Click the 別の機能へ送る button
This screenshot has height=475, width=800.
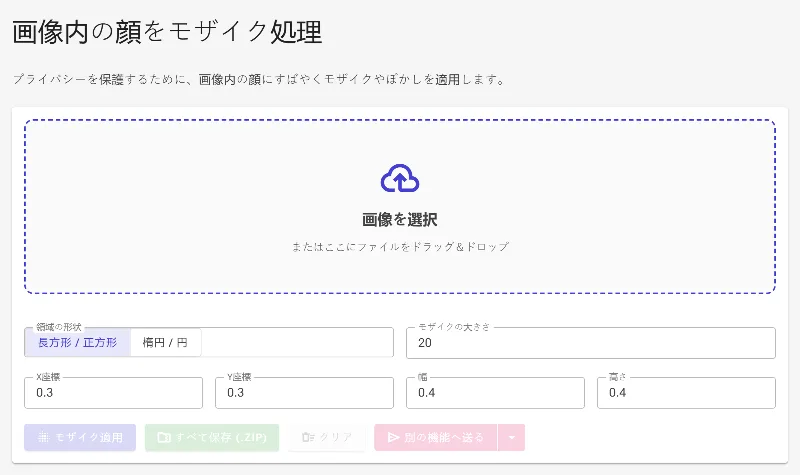[x=436, y=437]
